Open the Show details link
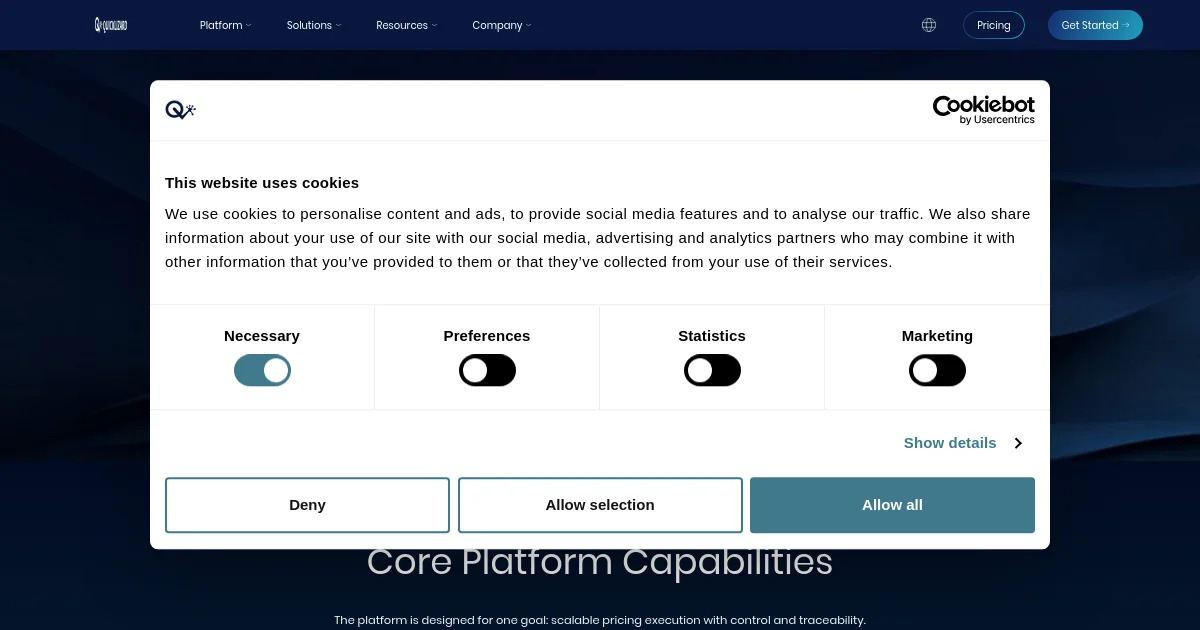 tap(950, 443)
